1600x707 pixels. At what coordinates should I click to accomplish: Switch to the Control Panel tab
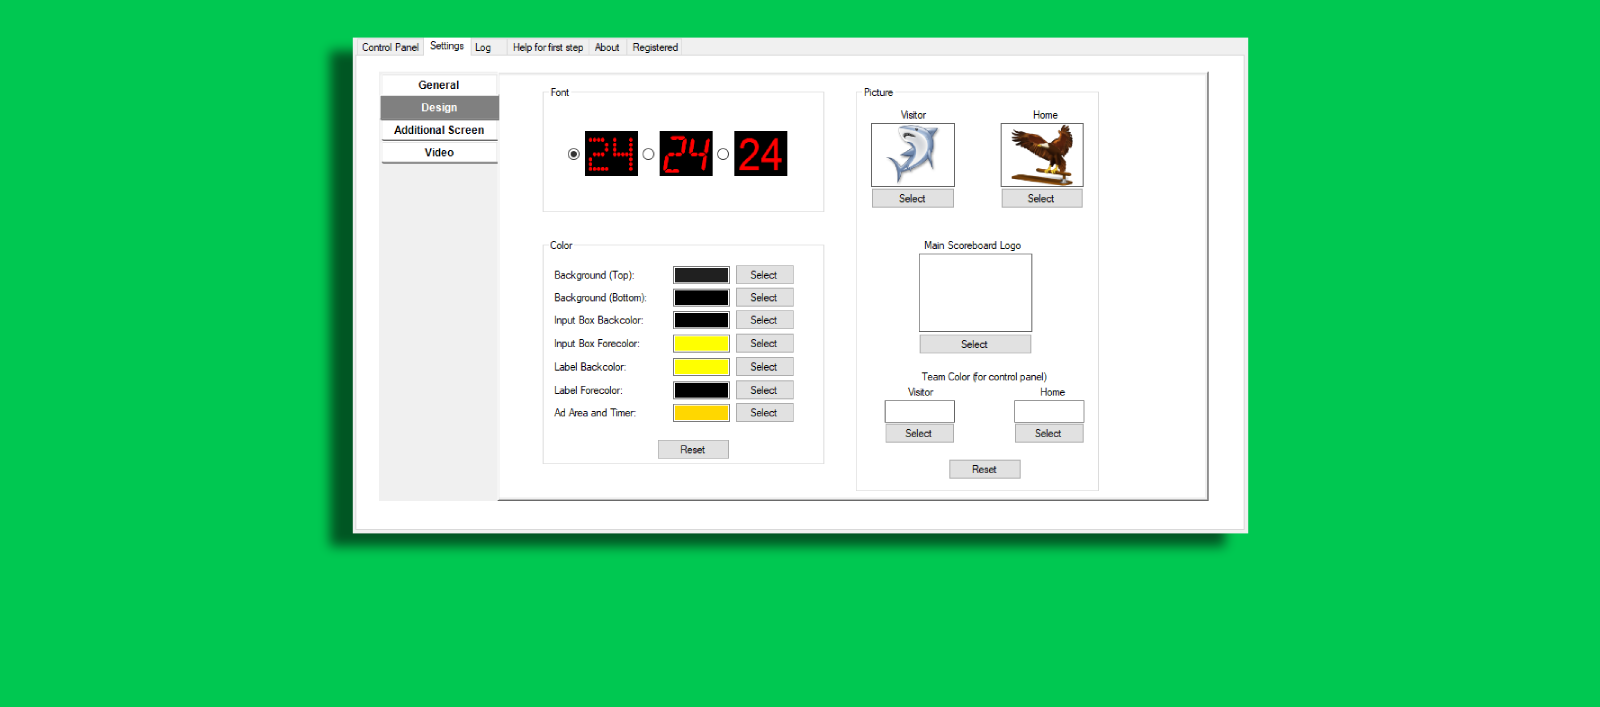tap(390, 47)
